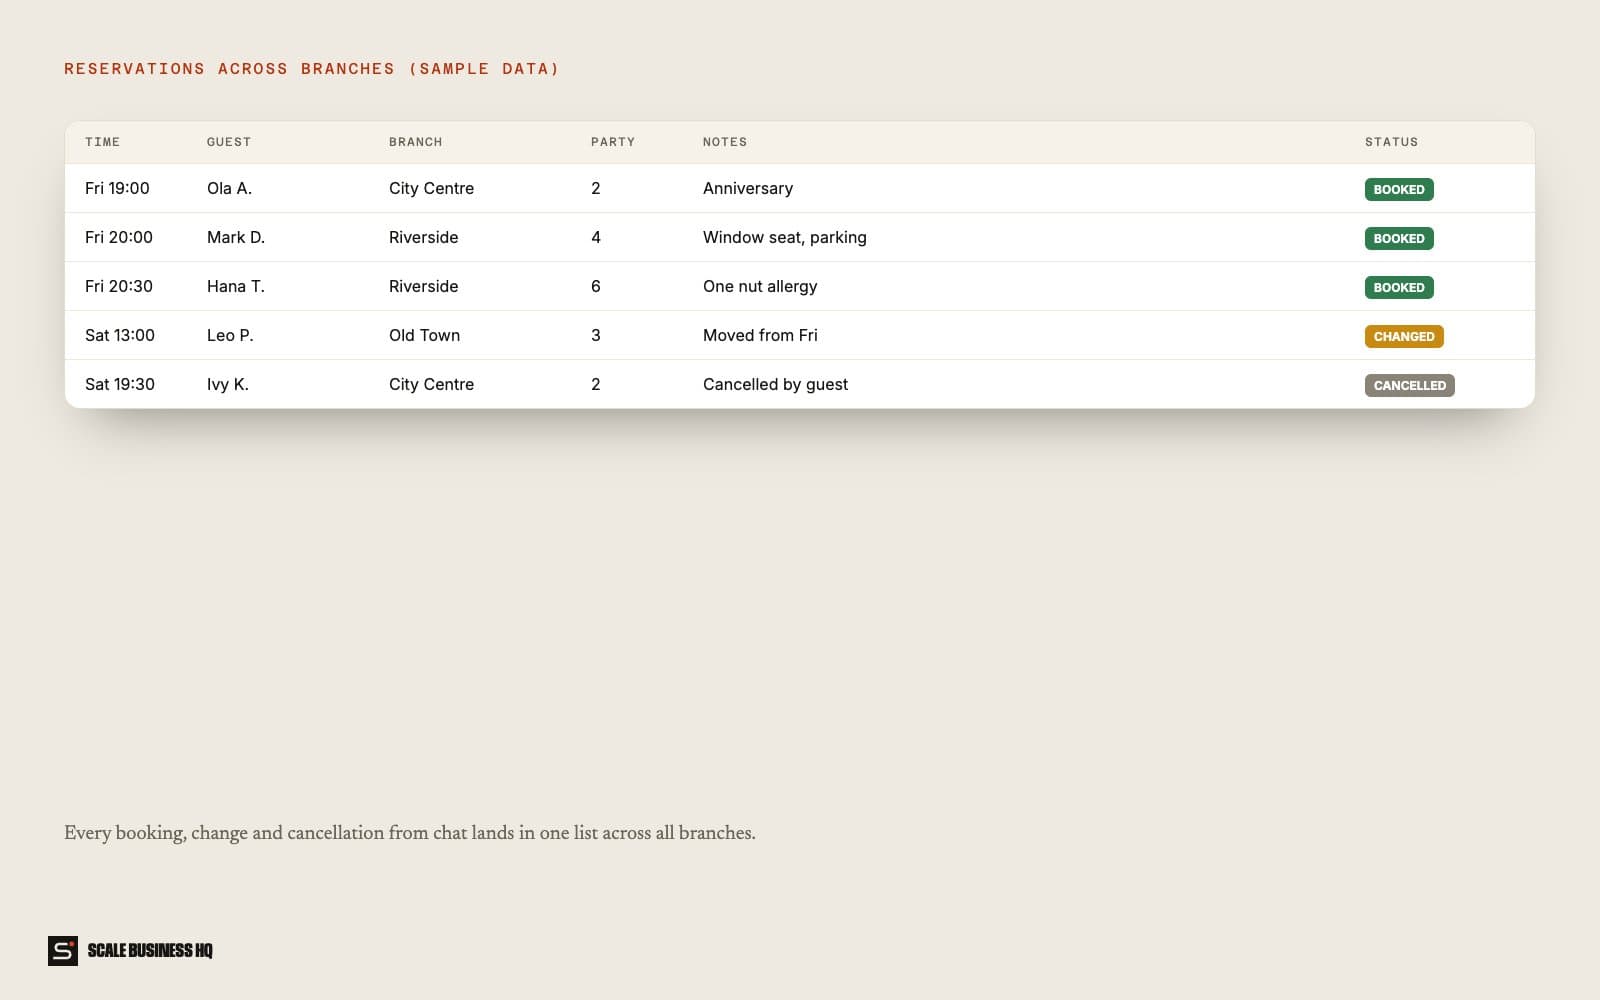Viewport: 1600px width, 1000px height.
Task: Click the STATUS column header
Action: pyautogui.click(x=1392, y=142)
